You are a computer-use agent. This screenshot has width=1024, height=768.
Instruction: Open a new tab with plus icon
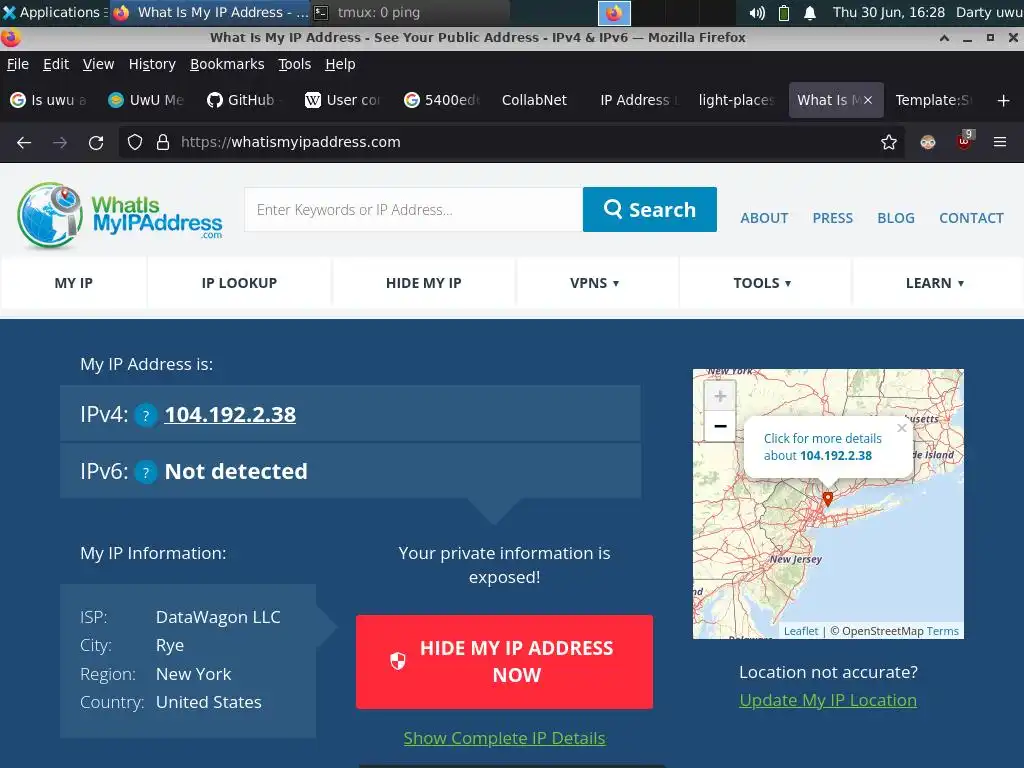1004,101
